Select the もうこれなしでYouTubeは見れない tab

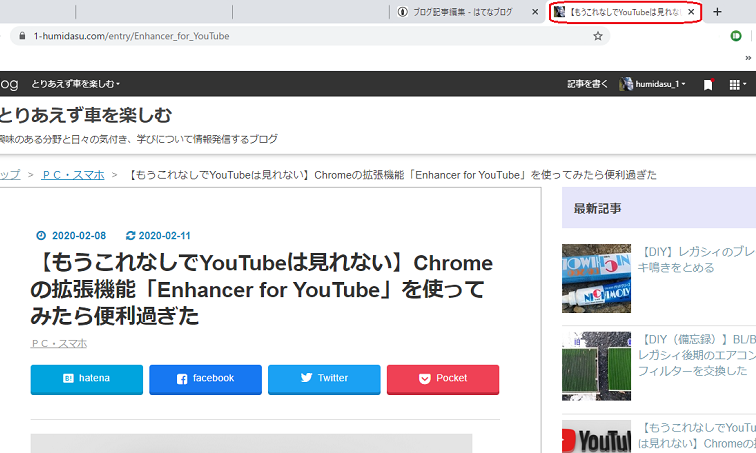tap(625, 12)
